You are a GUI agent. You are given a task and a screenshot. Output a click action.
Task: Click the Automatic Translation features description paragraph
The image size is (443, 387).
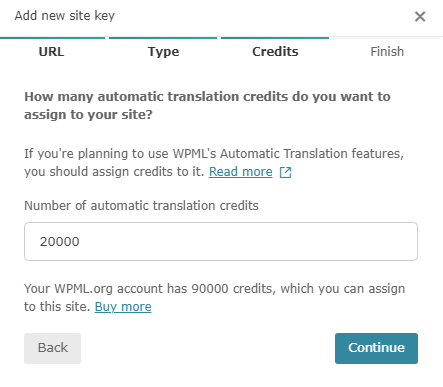(214, 163)
